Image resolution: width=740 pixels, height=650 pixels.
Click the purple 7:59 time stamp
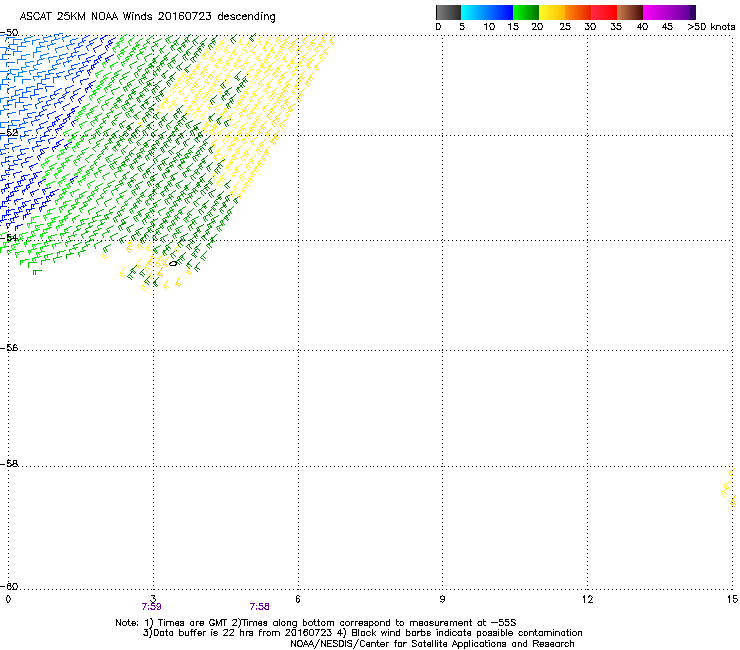pyautogui.click(x=151, y=607)
